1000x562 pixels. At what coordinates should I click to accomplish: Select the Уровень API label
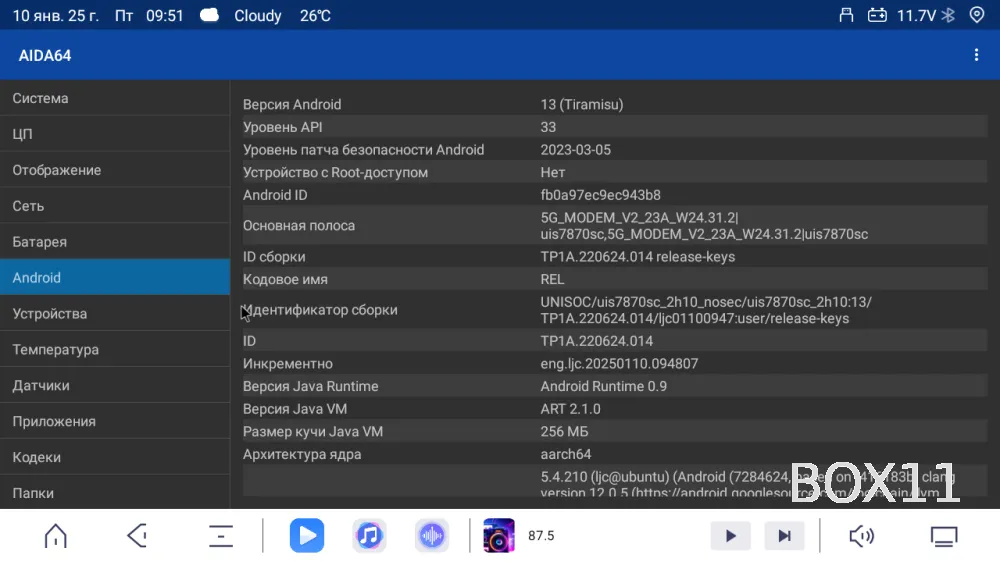(x=283, y=127)
